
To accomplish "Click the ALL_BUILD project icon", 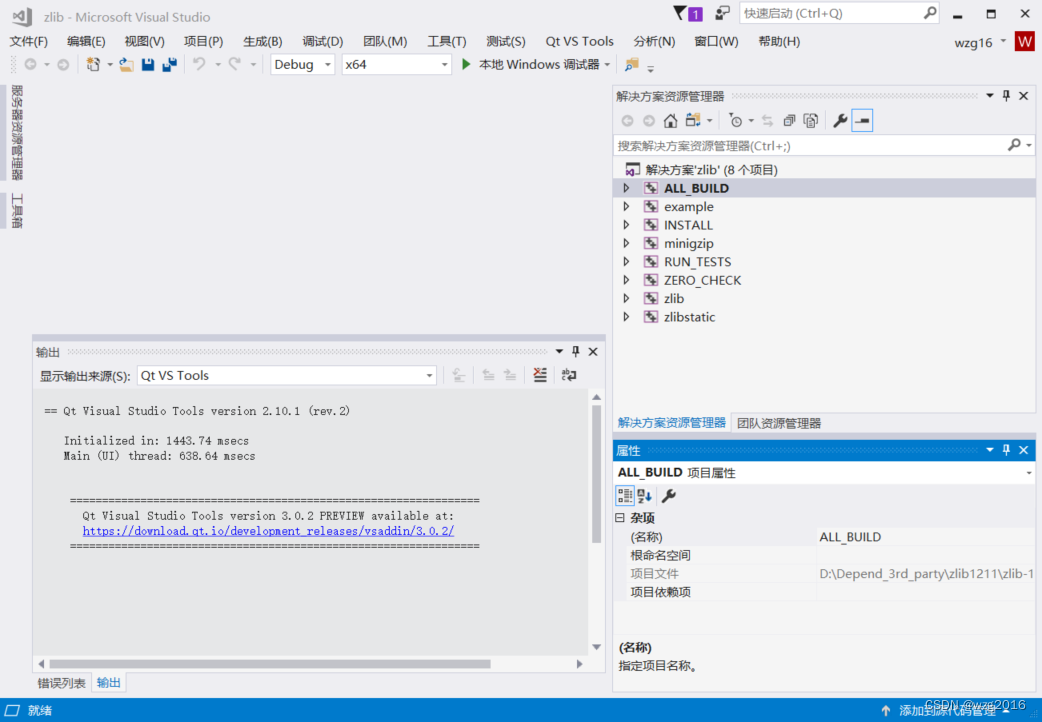I will click(x=651, y=188).
